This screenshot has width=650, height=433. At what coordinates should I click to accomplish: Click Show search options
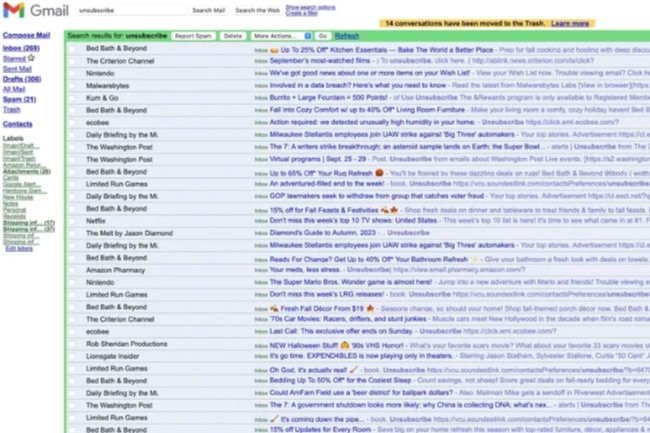click(310, 7)
